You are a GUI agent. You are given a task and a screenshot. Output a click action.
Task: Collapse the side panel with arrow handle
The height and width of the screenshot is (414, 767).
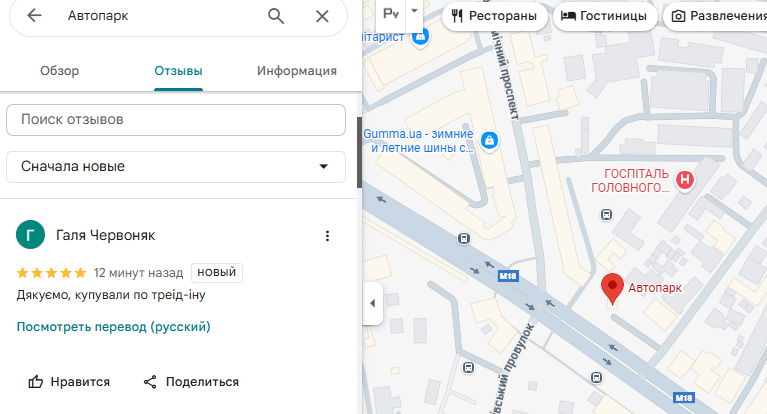click(372, 302)
